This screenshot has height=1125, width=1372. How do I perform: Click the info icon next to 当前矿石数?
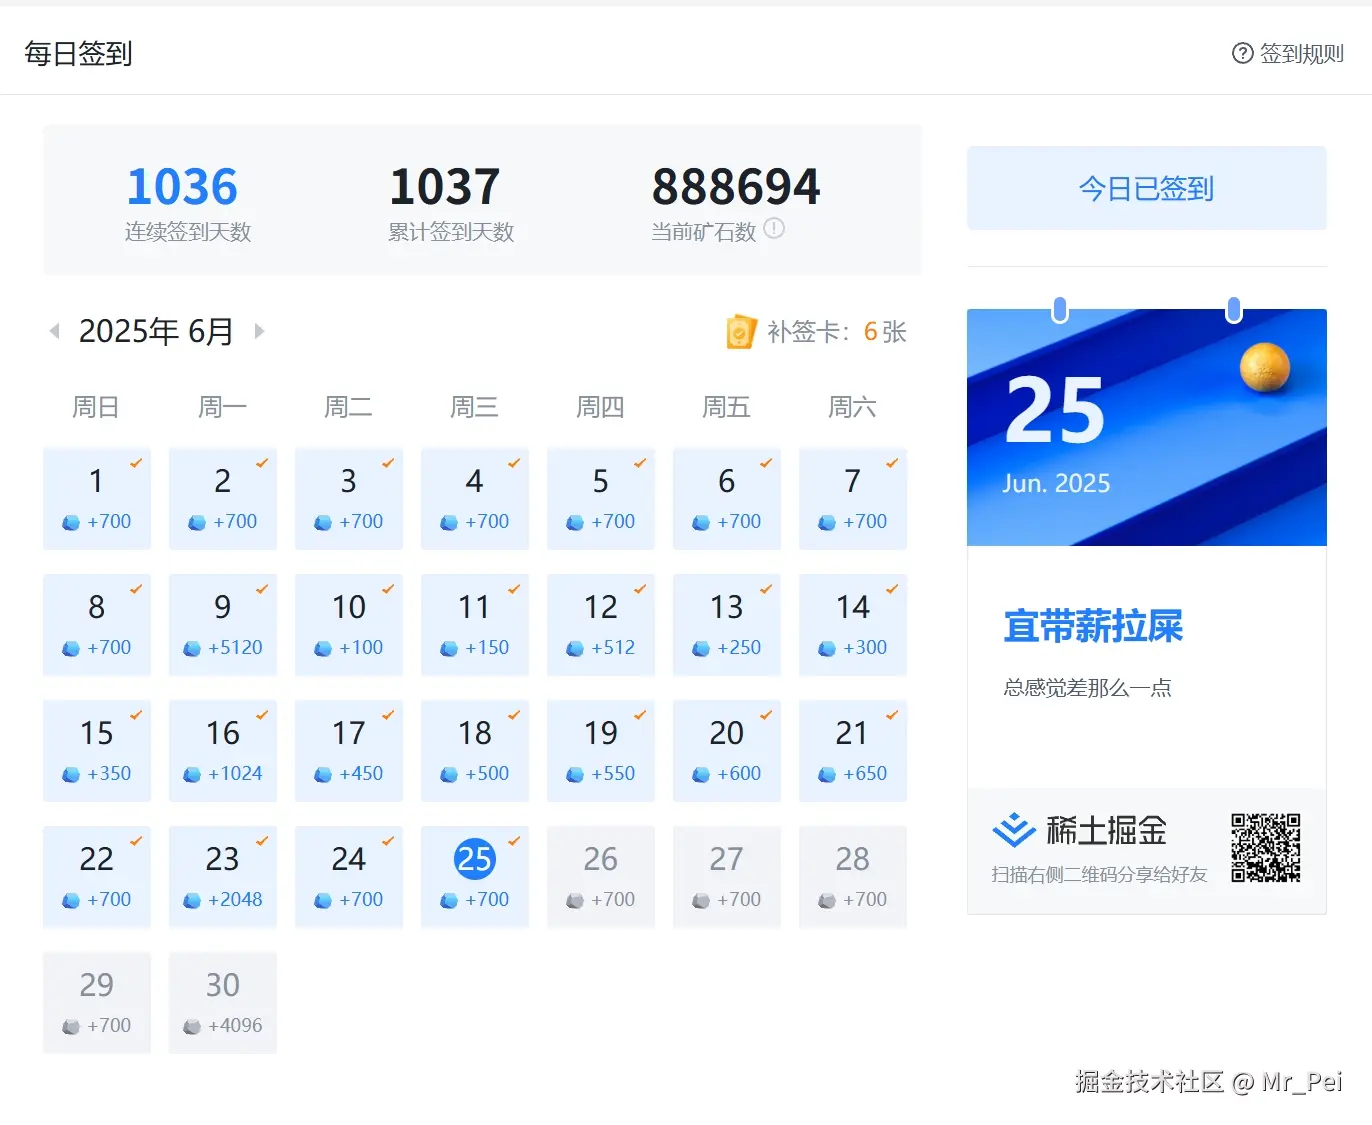click(x=775, y=229)
